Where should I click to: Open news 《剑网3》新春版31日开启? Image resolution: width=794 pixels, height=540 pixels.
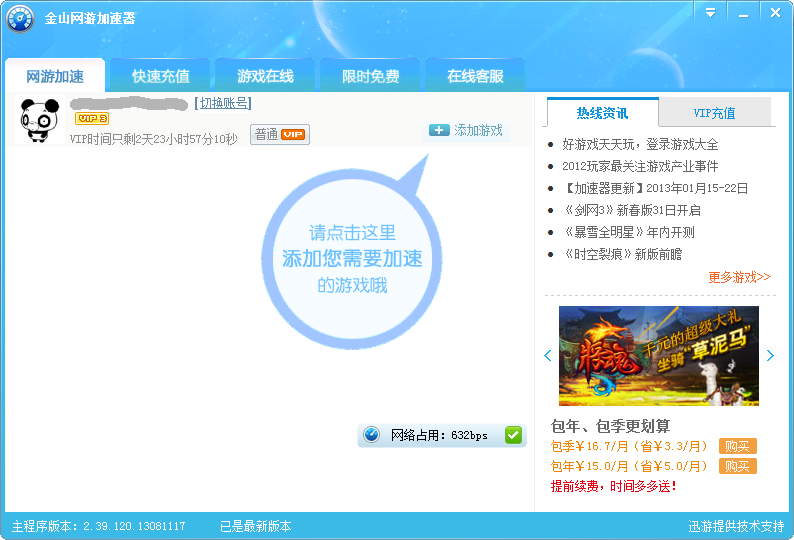pyautogui.click(x=631, y=210)
